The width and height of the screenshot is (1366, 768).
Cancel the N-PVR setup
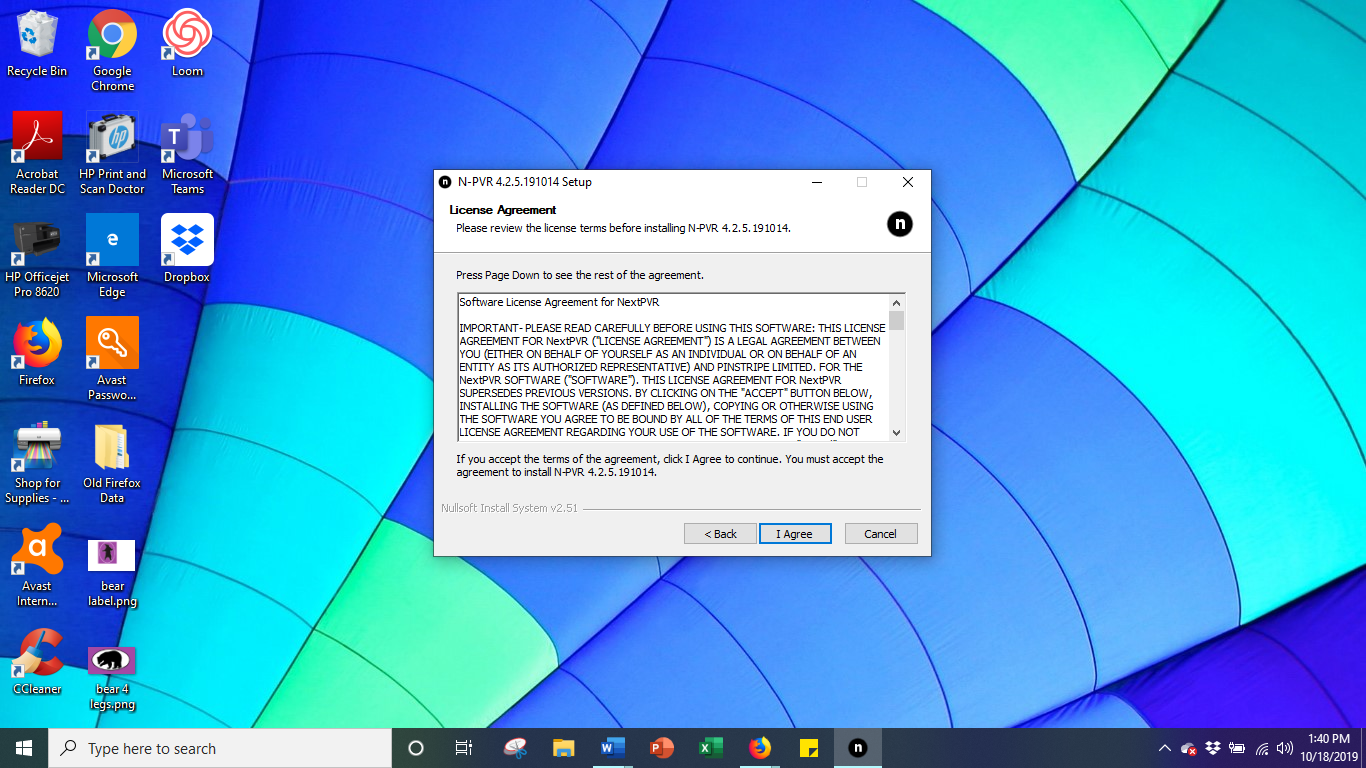tap(881, 534)
